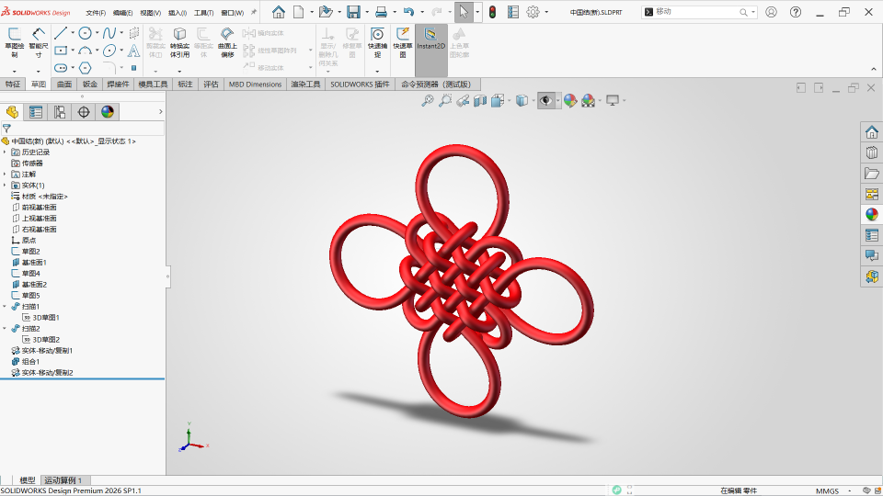Open dropdown arrow beside Line tool

point(73,33)
